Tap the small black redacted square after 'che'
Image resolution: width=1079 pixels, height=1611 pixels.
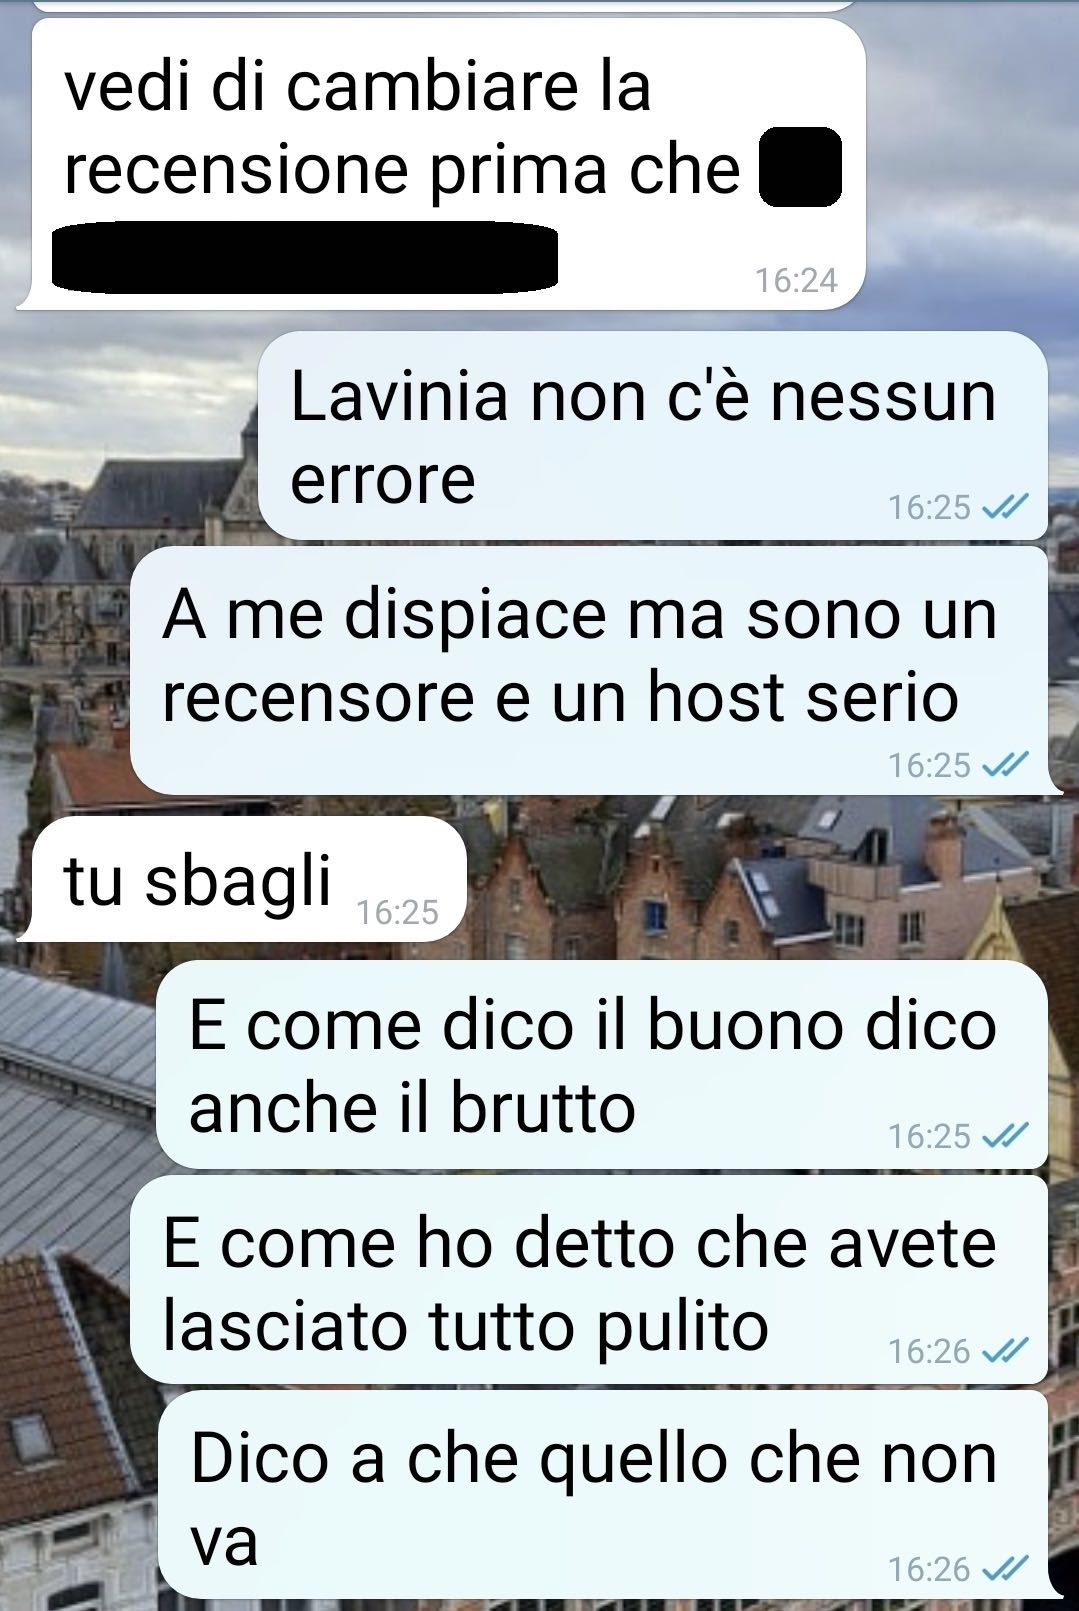click(x=800, y=167)
